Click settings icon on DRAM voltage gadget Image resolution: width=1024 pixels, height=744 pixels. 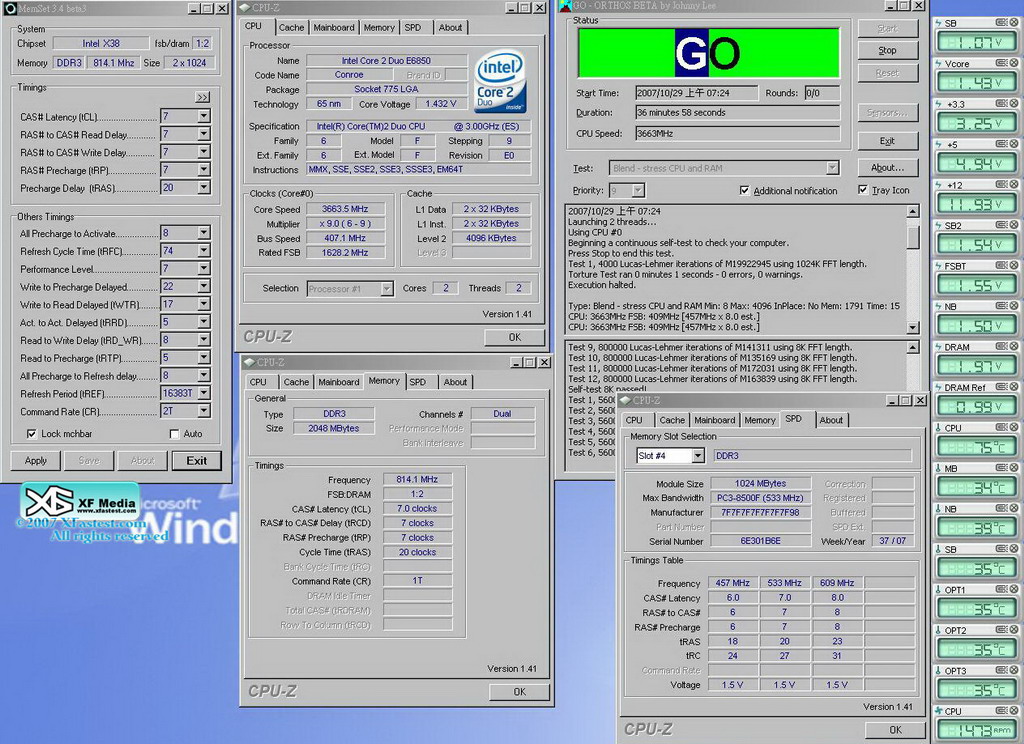pos(1001,347)
